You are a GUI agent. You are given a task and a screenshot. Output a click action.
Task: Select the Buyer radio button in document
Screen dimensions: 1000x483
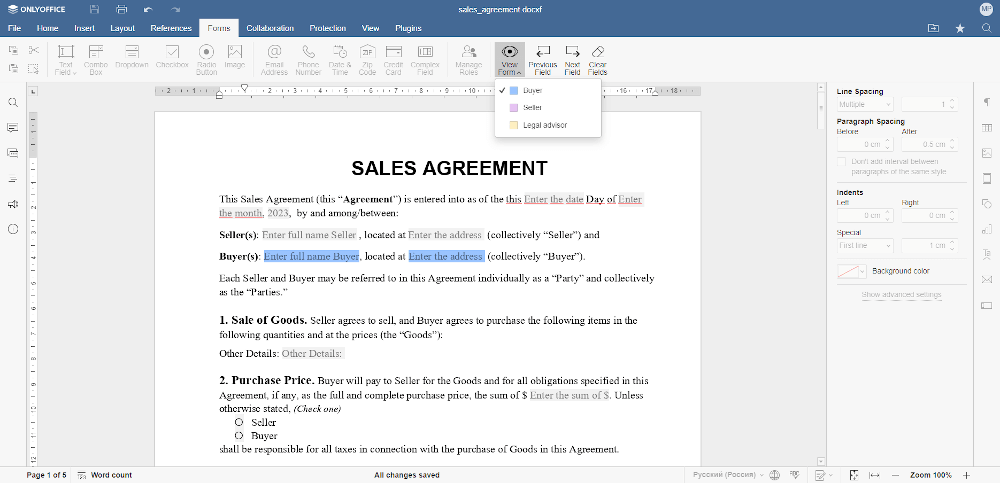[239, 436]
